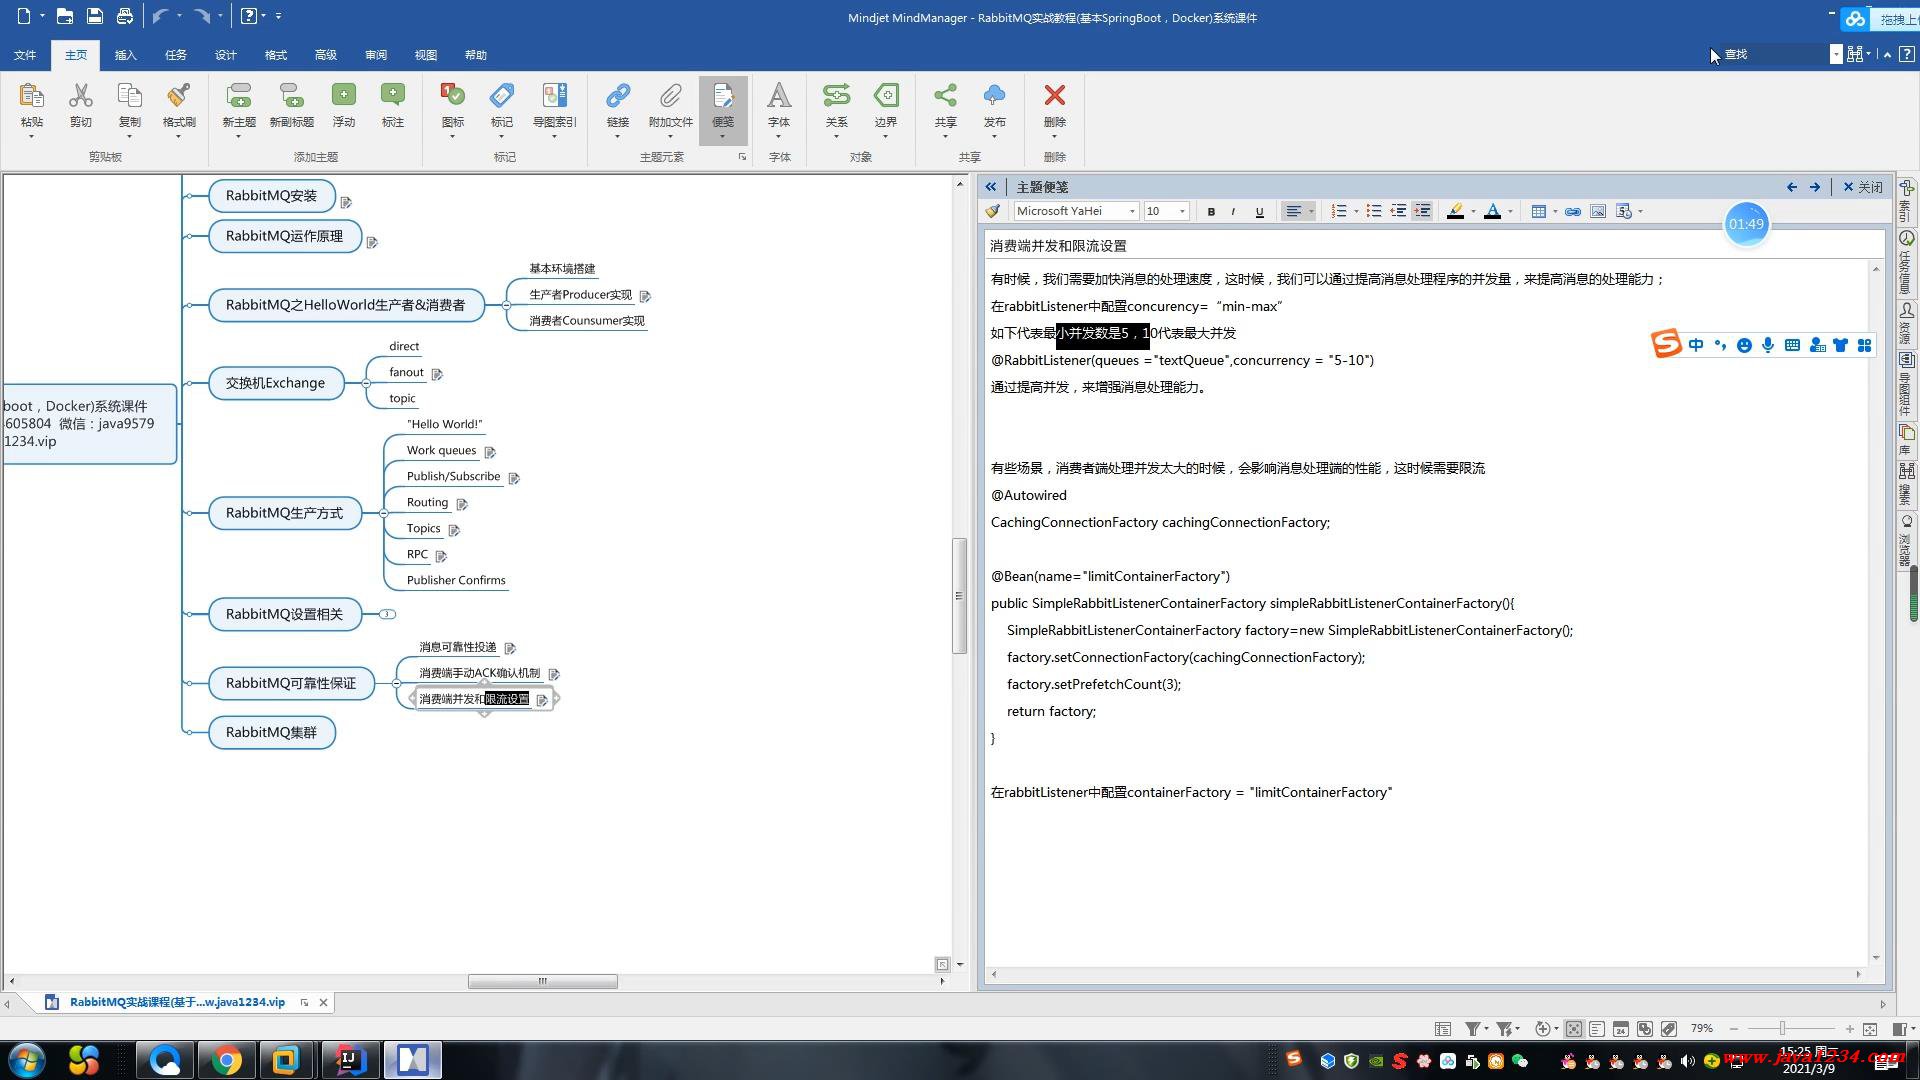This screenshot has width=1920, height=1080.
Task: Open the MindManager app in the Windows taskbar
Action: 412,1059
